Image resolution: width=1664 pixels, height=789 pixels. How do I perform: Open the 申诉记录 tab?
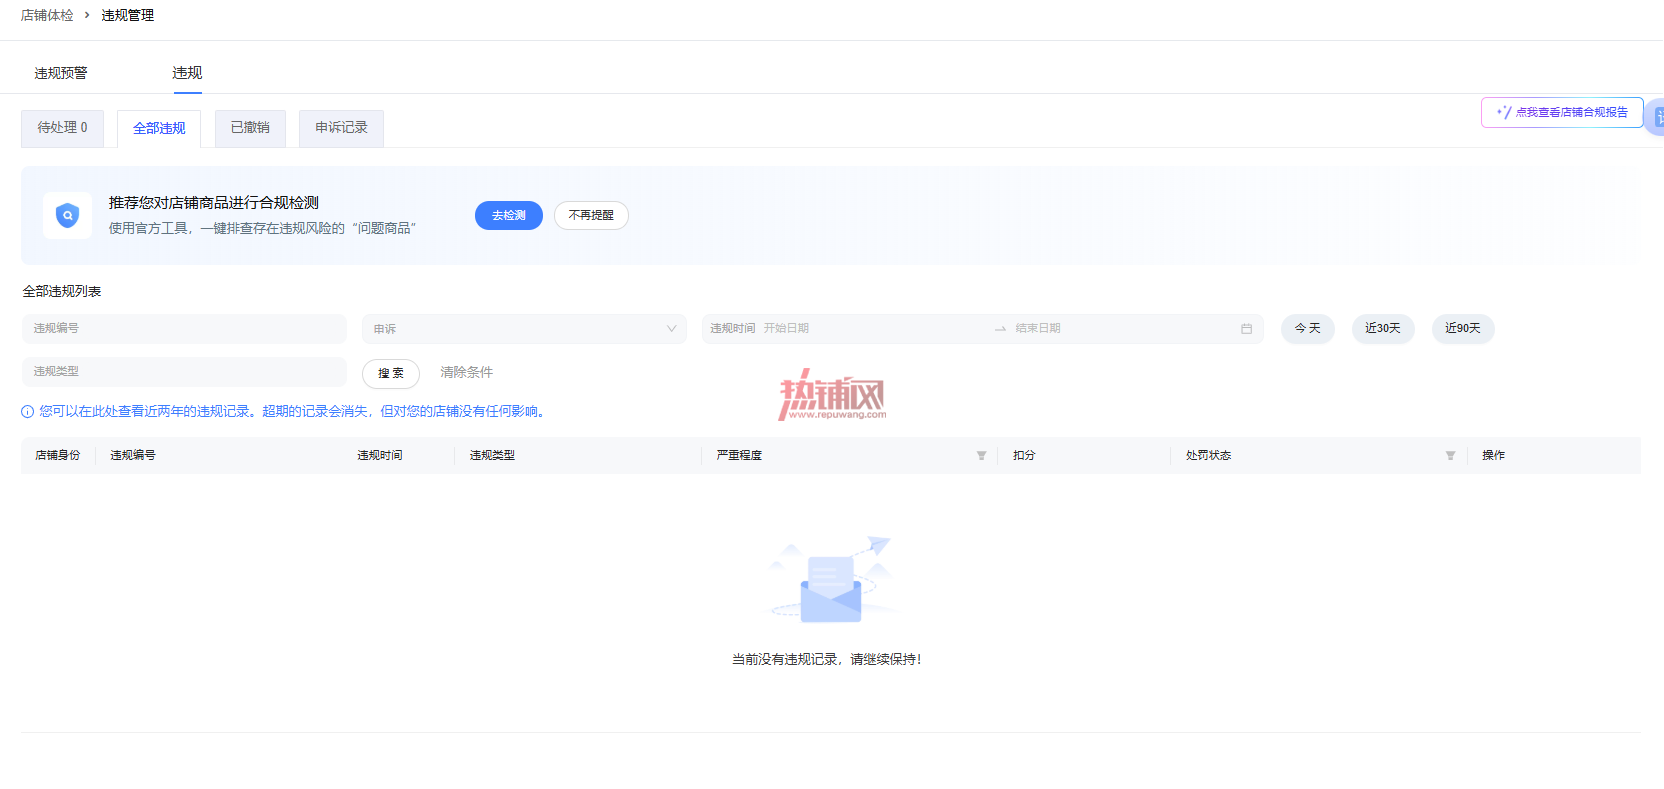point(341,128)
